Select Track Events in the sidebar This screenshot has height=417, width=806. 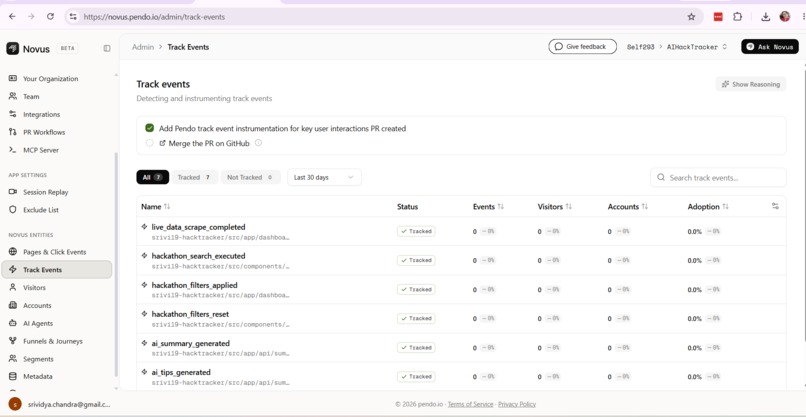(x=57, y=269)
